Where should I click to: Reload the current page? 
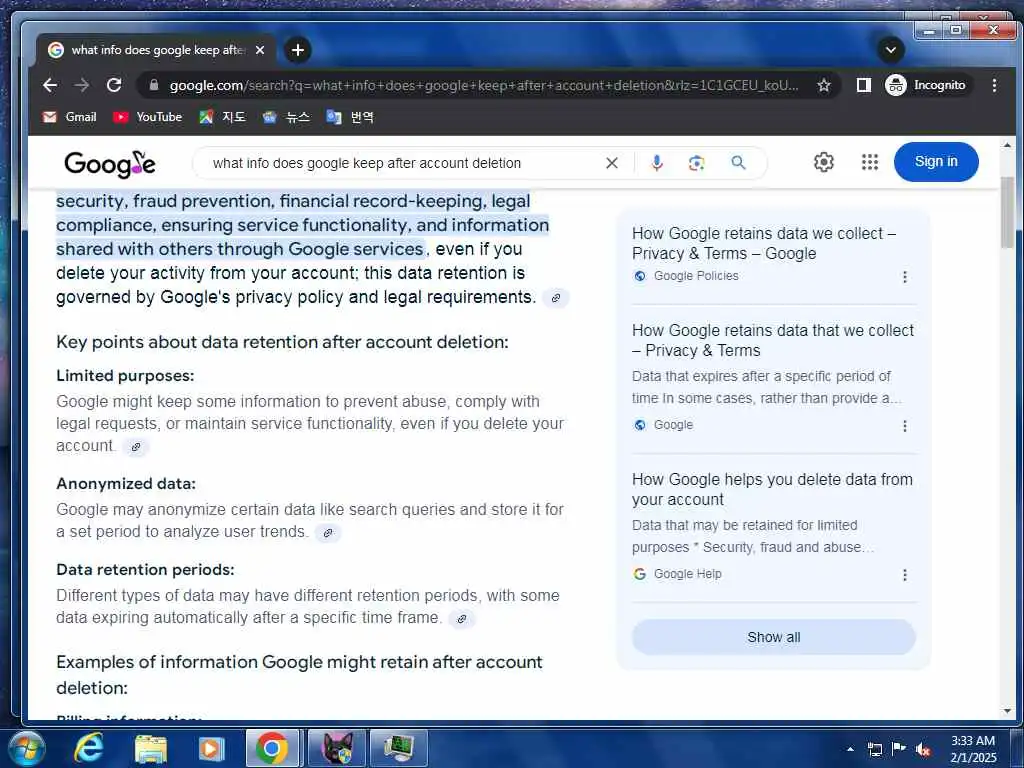tap(114, 85)
